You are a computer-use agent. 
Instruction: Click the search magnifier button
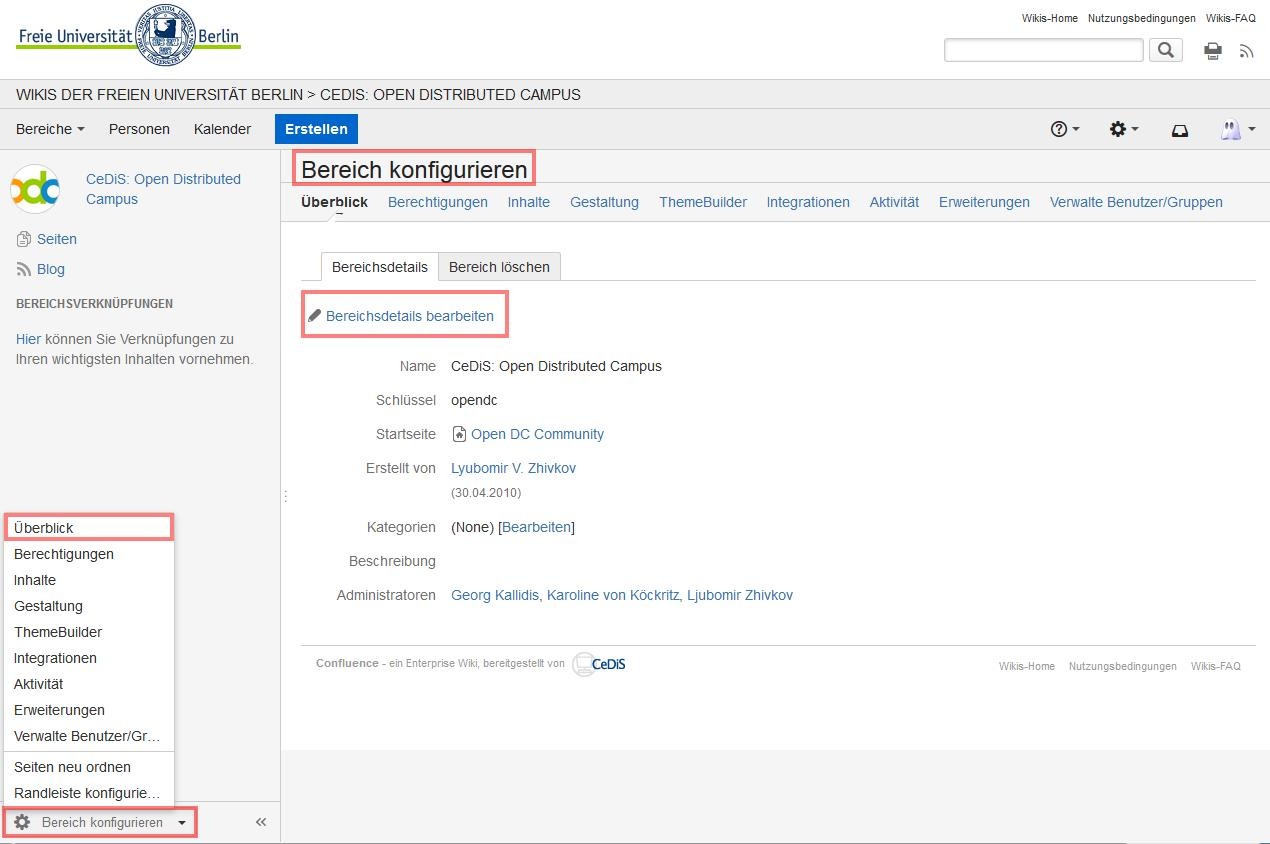pos(1166,50)
